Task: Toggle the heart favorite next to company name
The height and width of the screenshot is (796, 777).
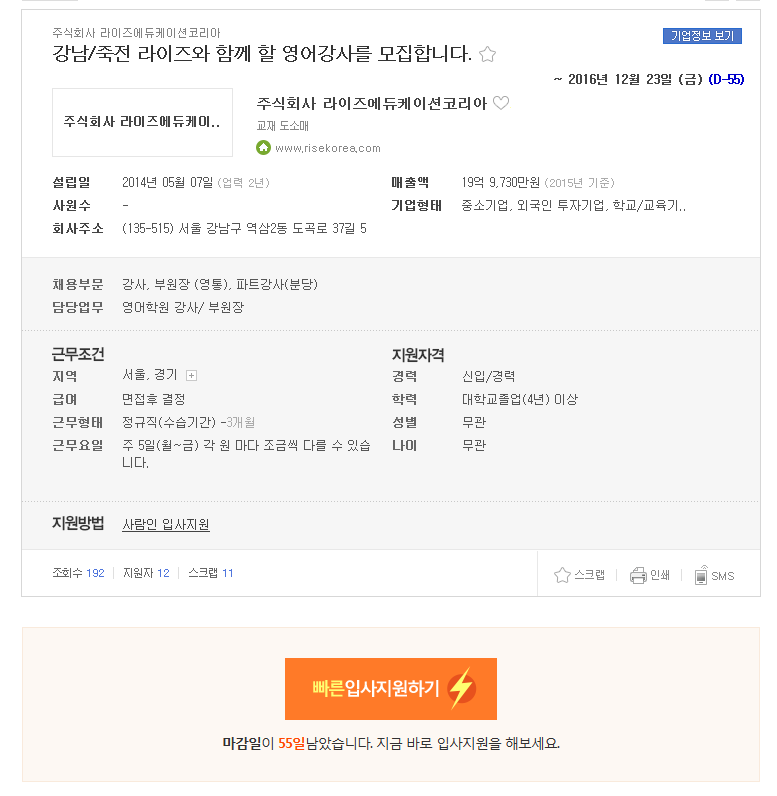Action: pos(501,103)
